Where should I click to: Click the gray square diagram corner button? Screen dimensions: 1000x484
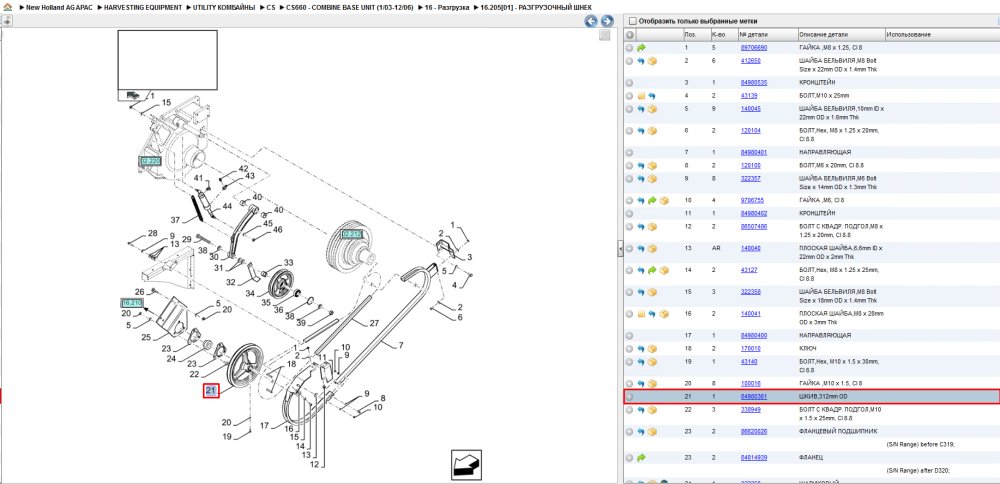click(x=604, y=36)
